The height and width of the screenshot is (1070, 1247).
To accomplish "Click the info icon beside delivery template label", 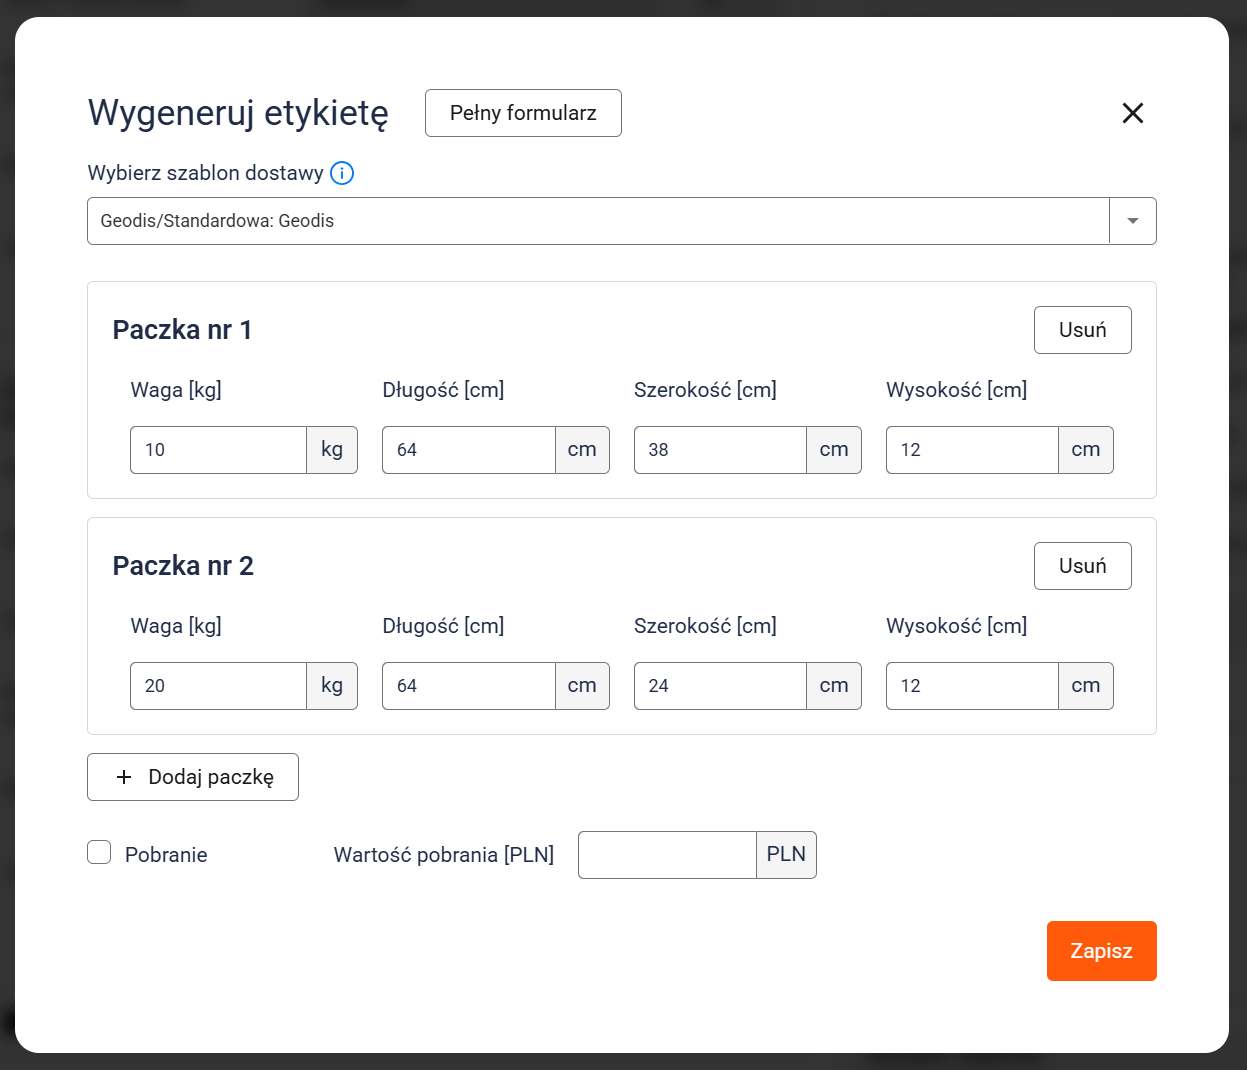I will (342, 173).
